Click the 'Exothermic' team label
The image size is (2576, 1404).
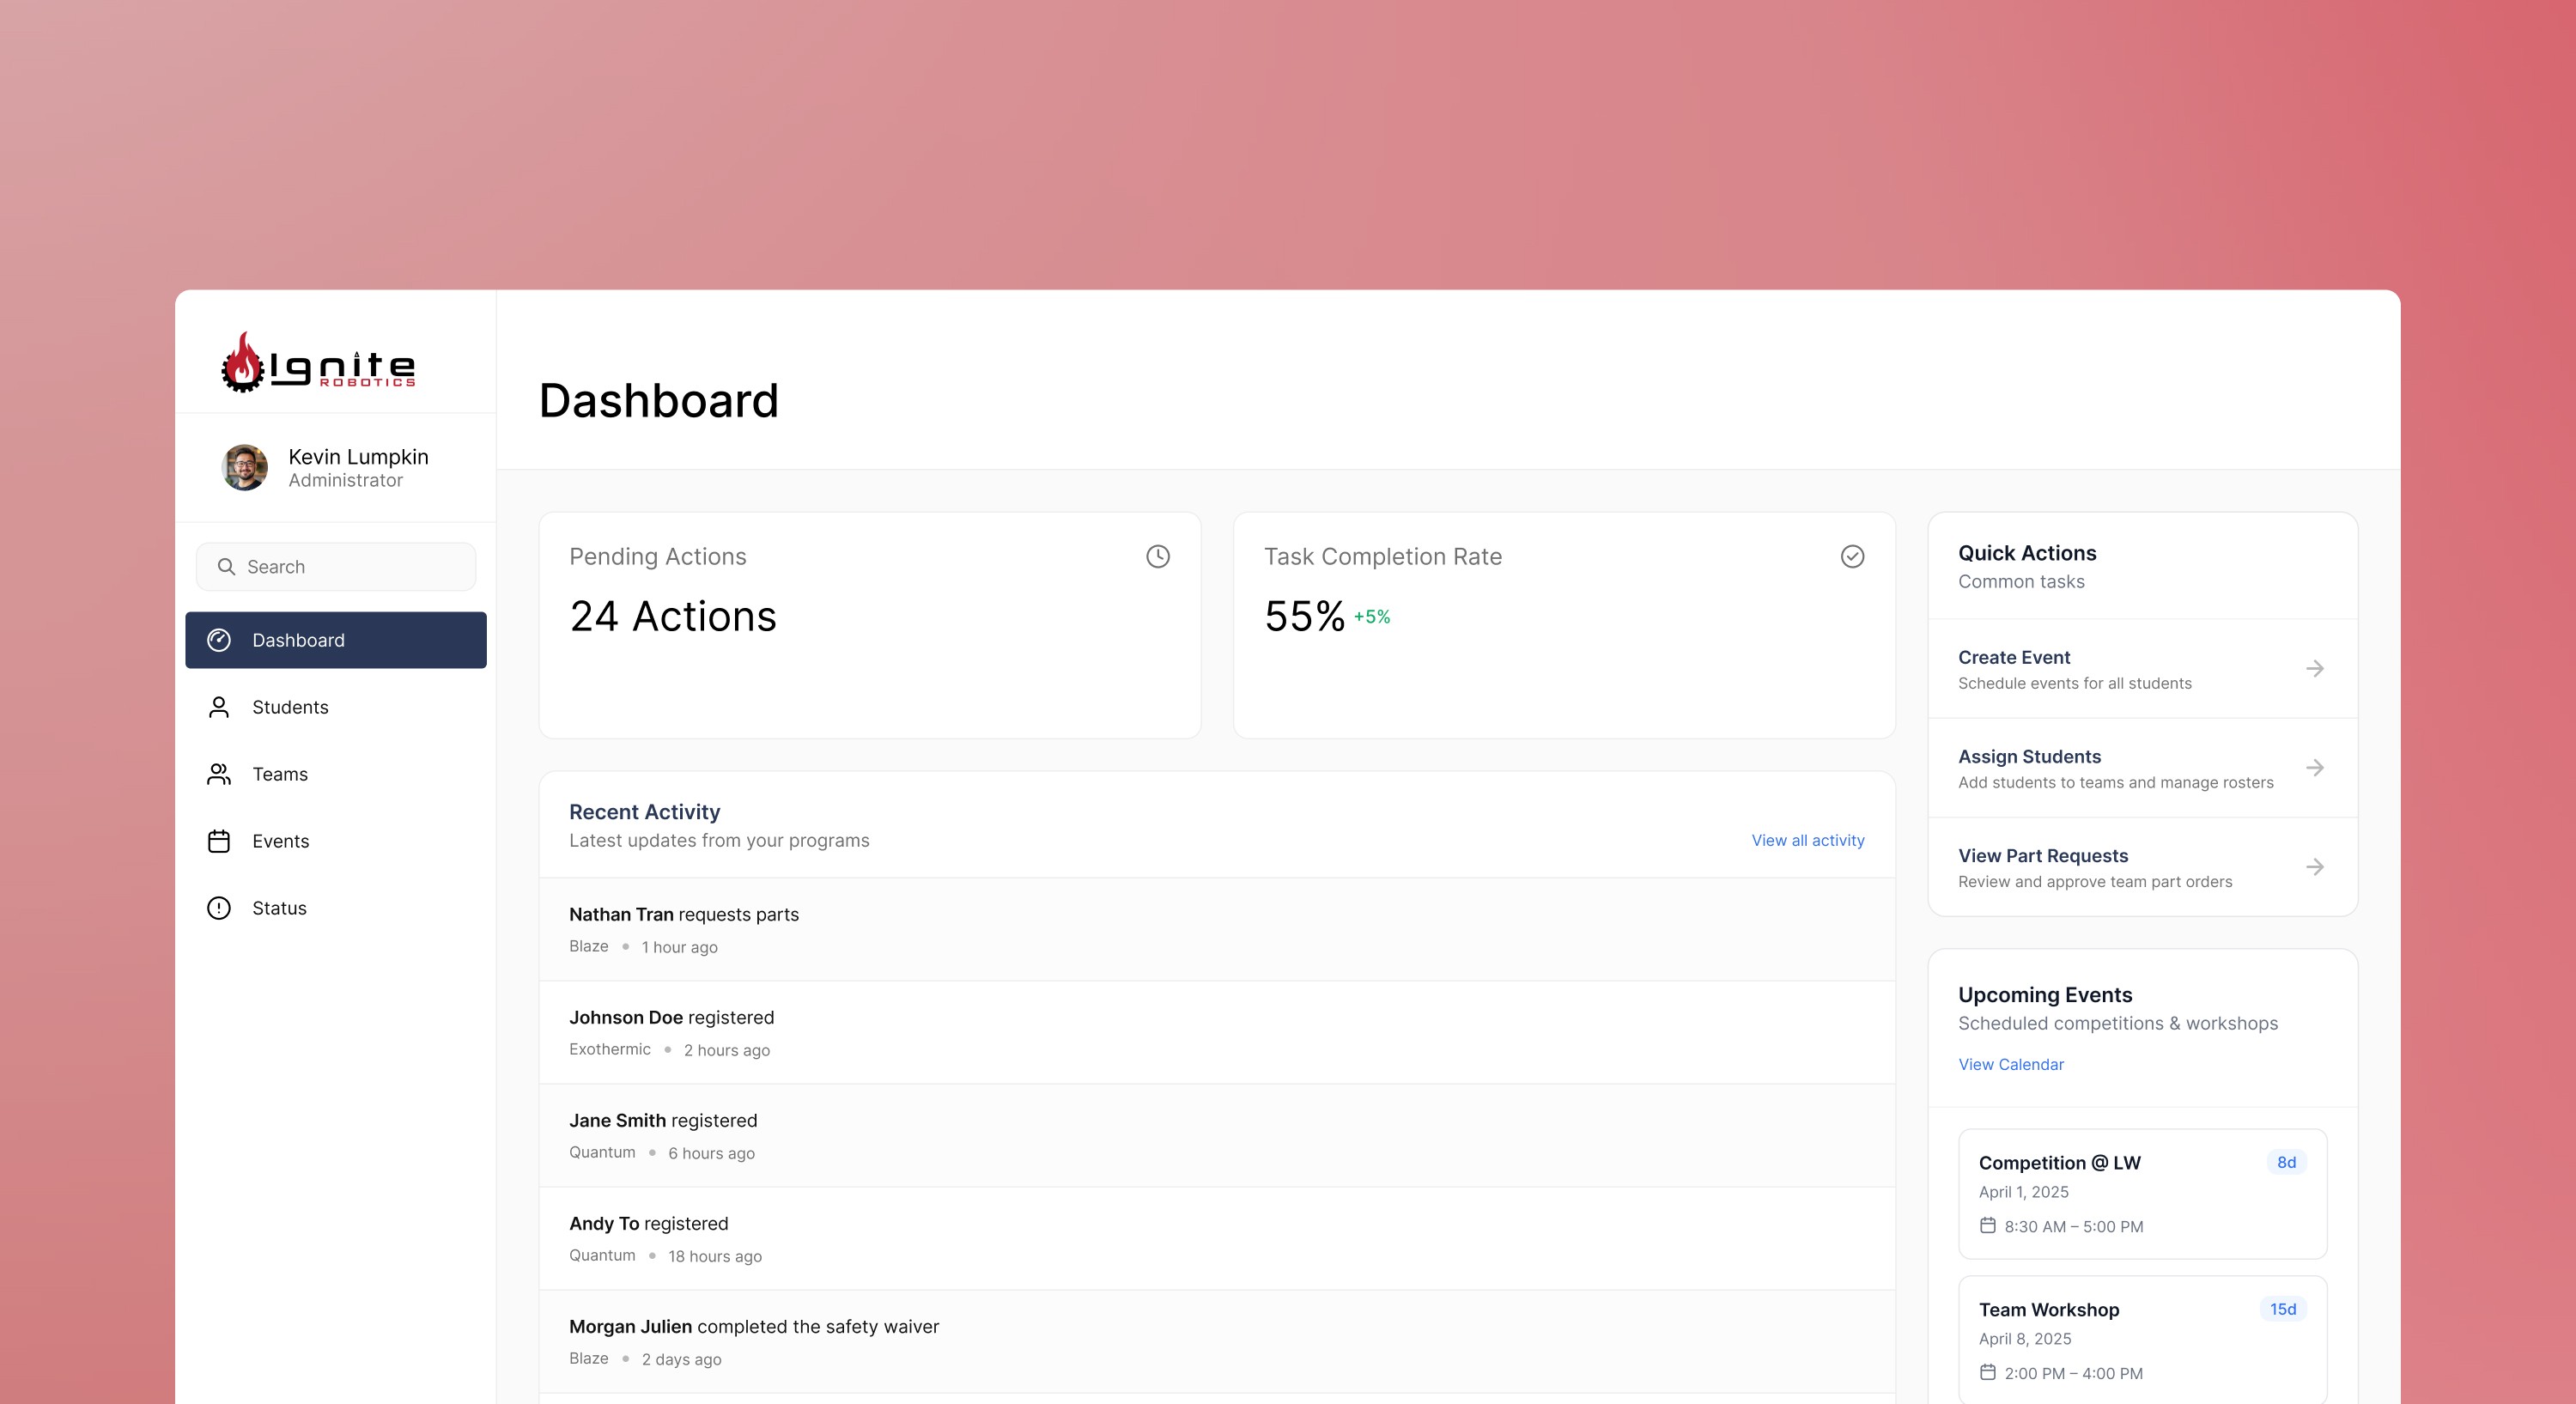[610, 1049]
